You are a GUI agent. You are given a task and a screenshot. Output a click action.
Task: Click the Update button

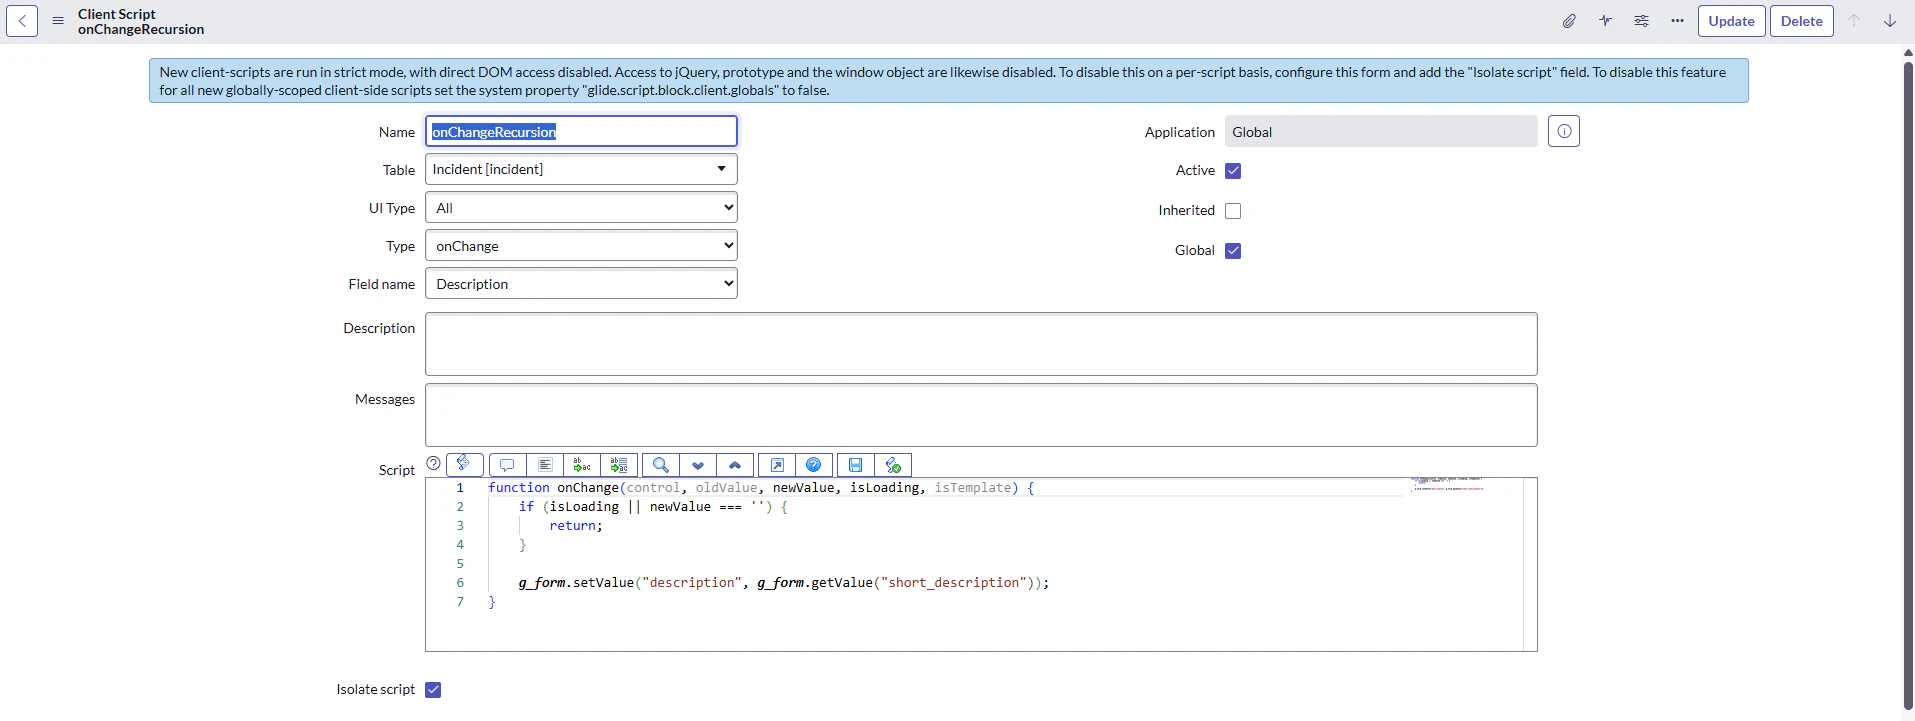click(1731, 21)
